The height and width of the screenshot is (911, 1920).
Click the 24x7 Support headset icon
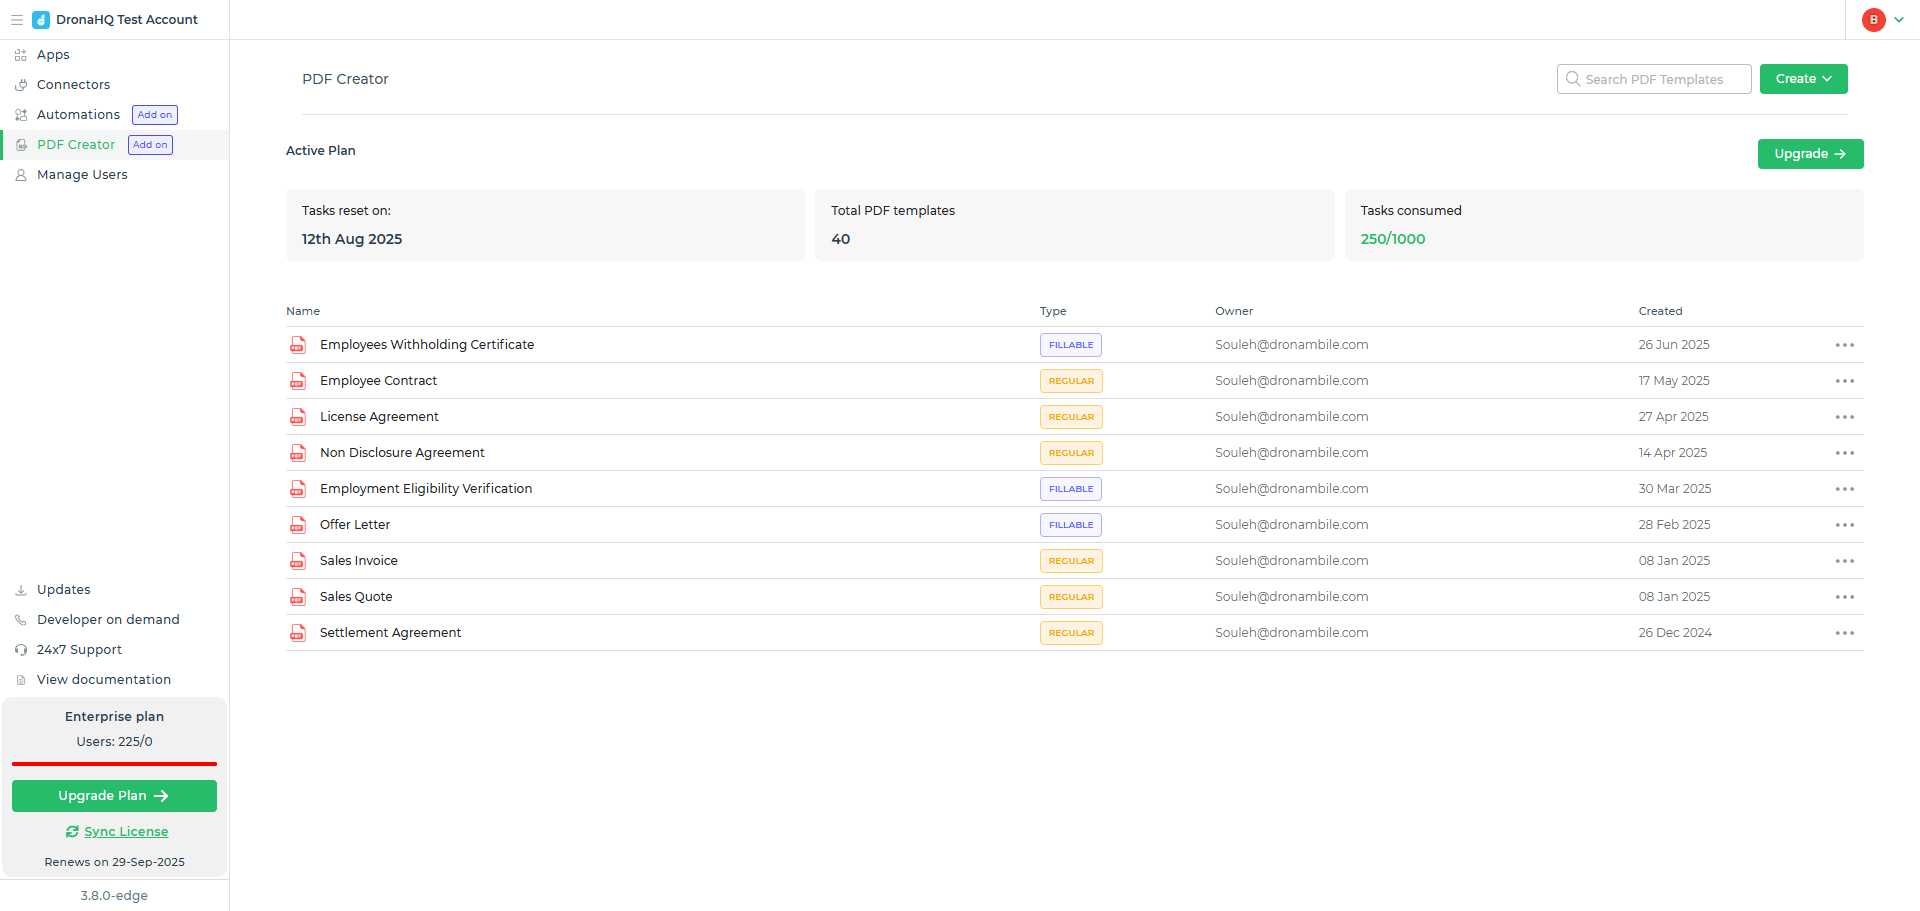21,650
